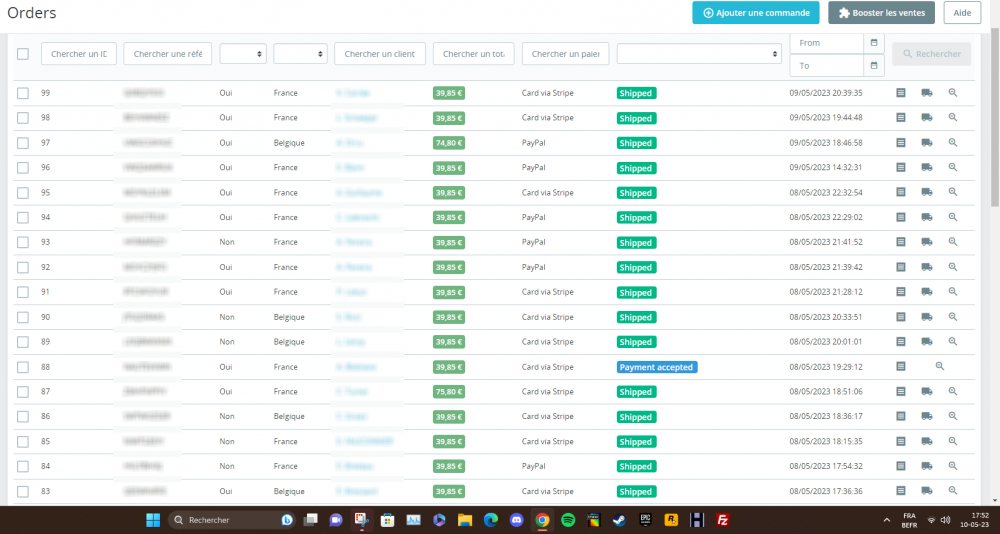Click the Chercher un ID field

point(79,54)
